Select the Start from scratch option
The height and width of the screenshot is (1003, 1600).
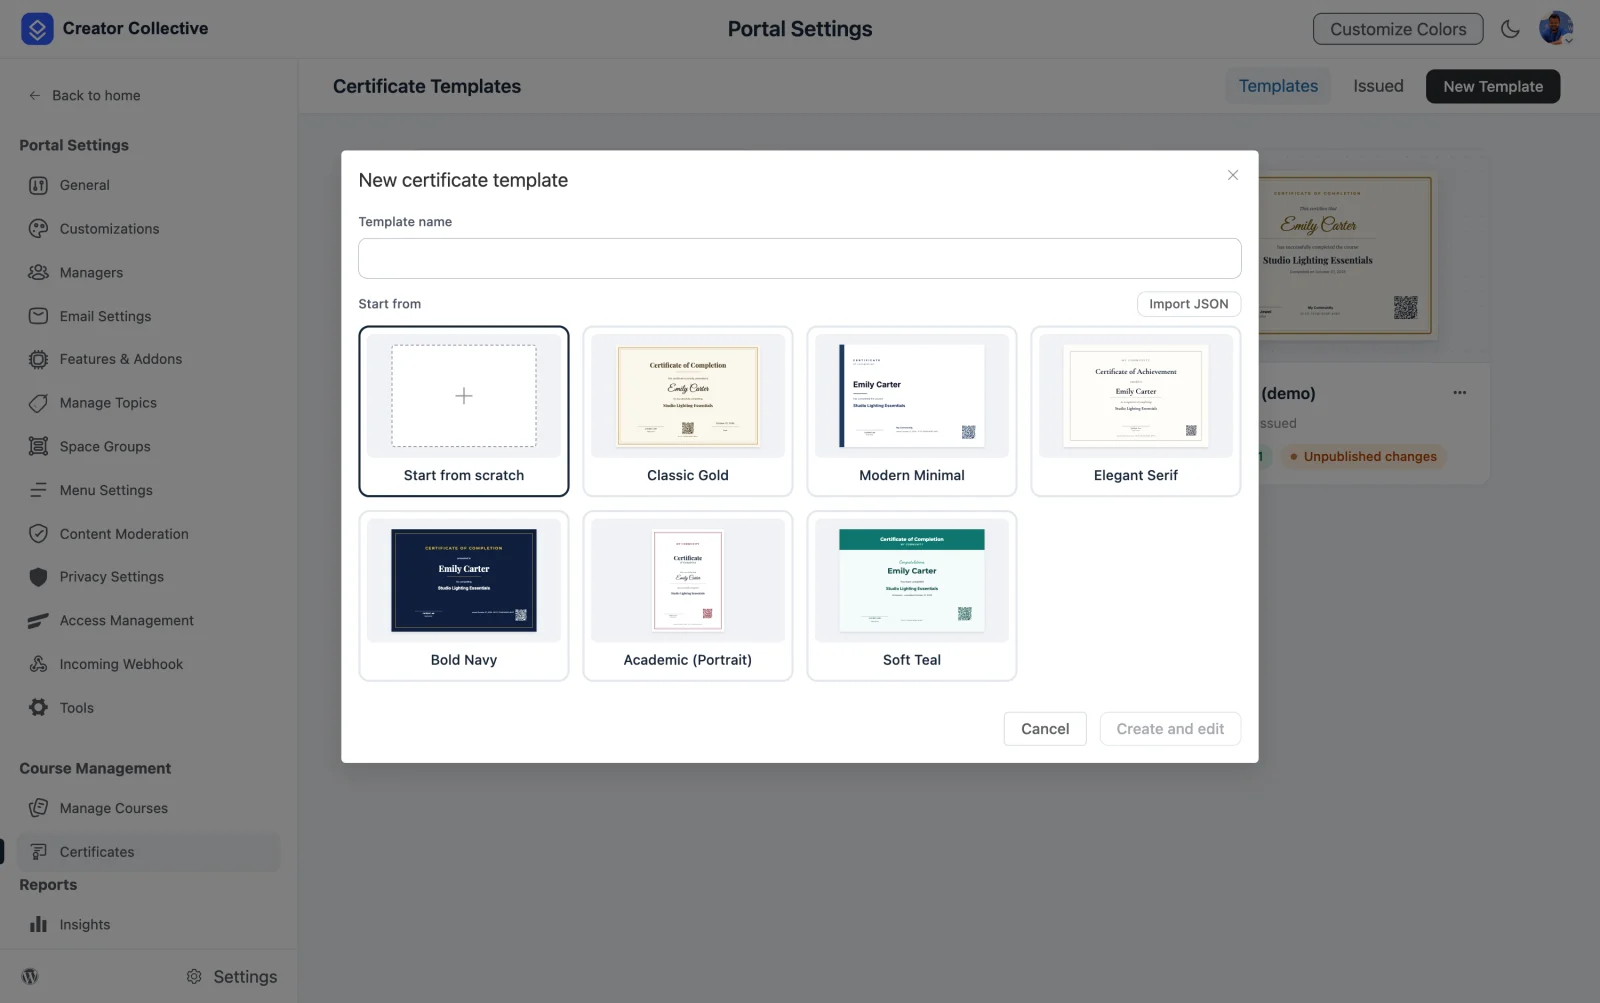pos(464,411)
